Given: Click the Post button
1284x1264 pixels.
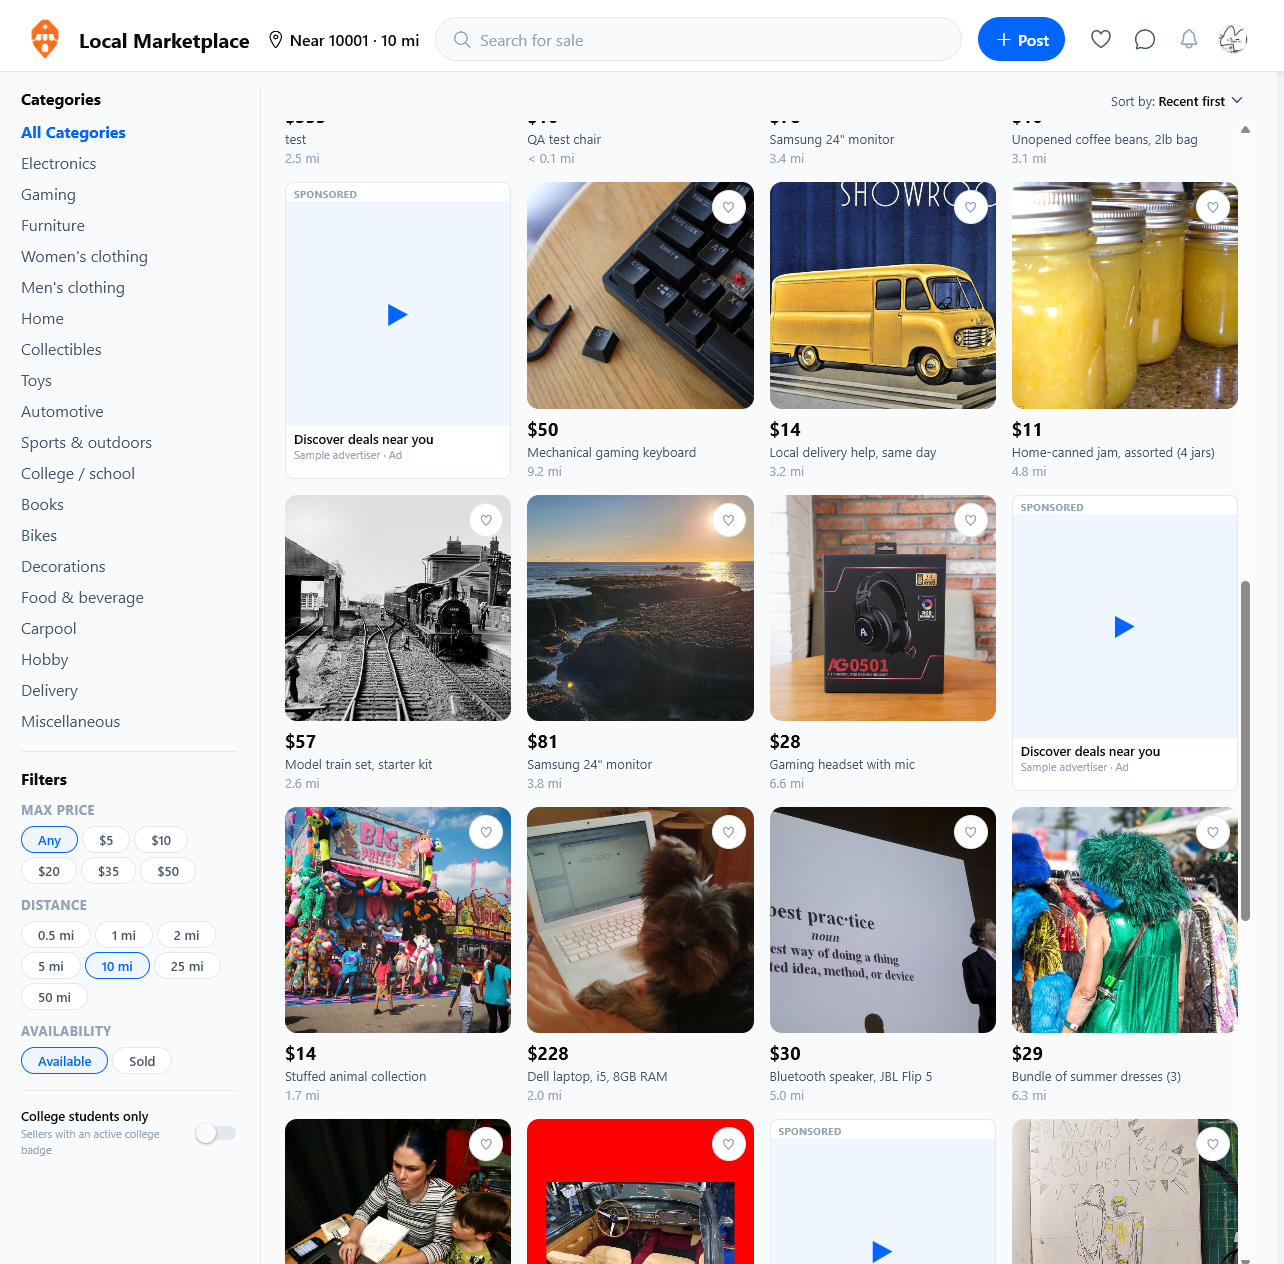Looking at the screenshot, I should [x=1021, y=39].
